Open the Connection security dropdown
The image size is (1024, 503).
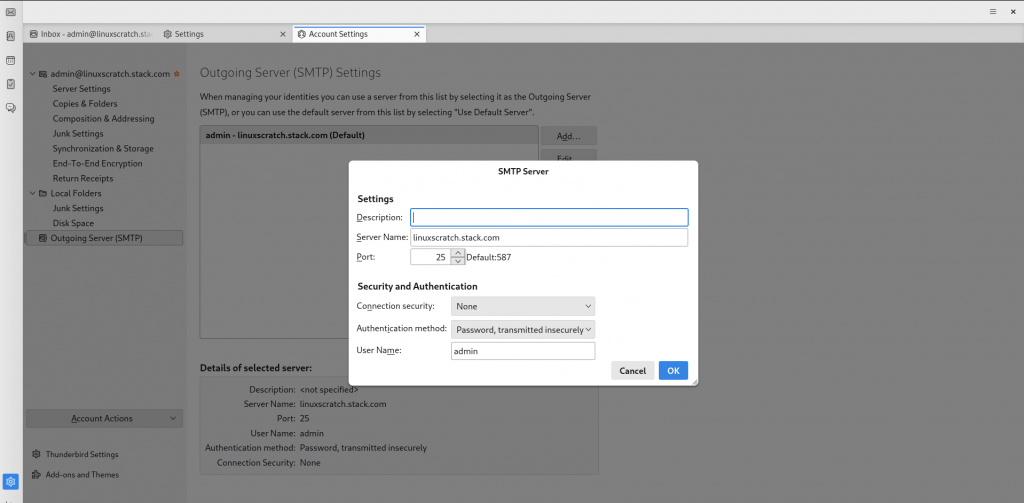(523, 306)
